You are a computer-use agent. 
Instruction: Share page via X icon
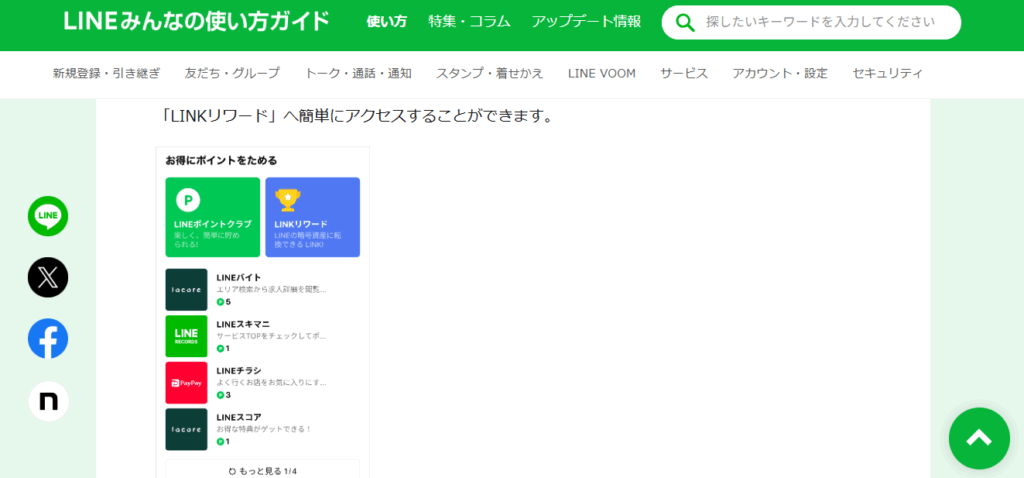point(48,278)
